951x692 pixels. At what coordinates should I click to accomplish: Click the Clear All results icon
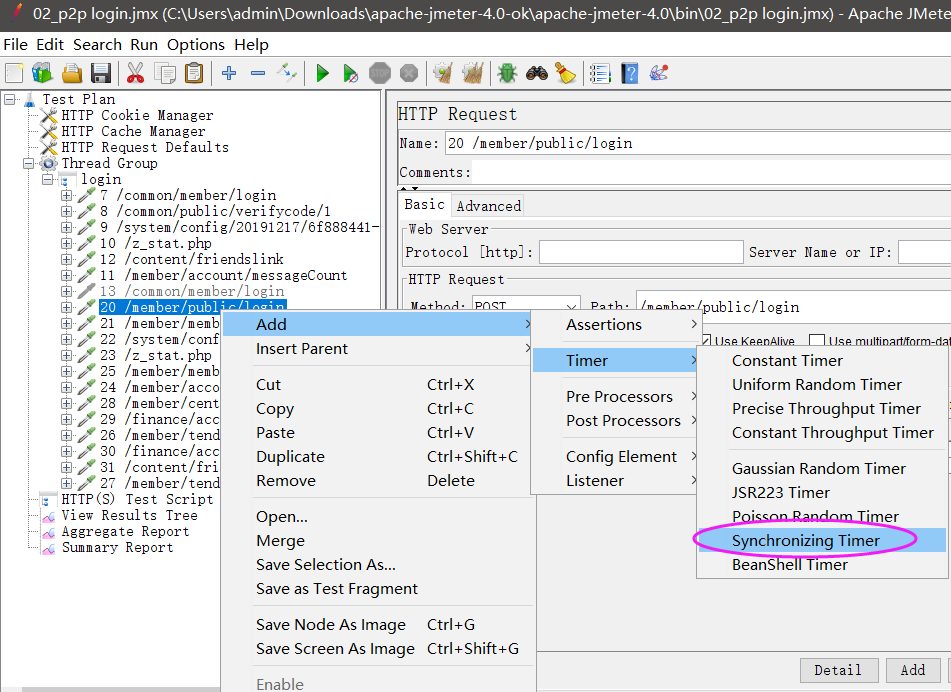click(x=472, y=73)
